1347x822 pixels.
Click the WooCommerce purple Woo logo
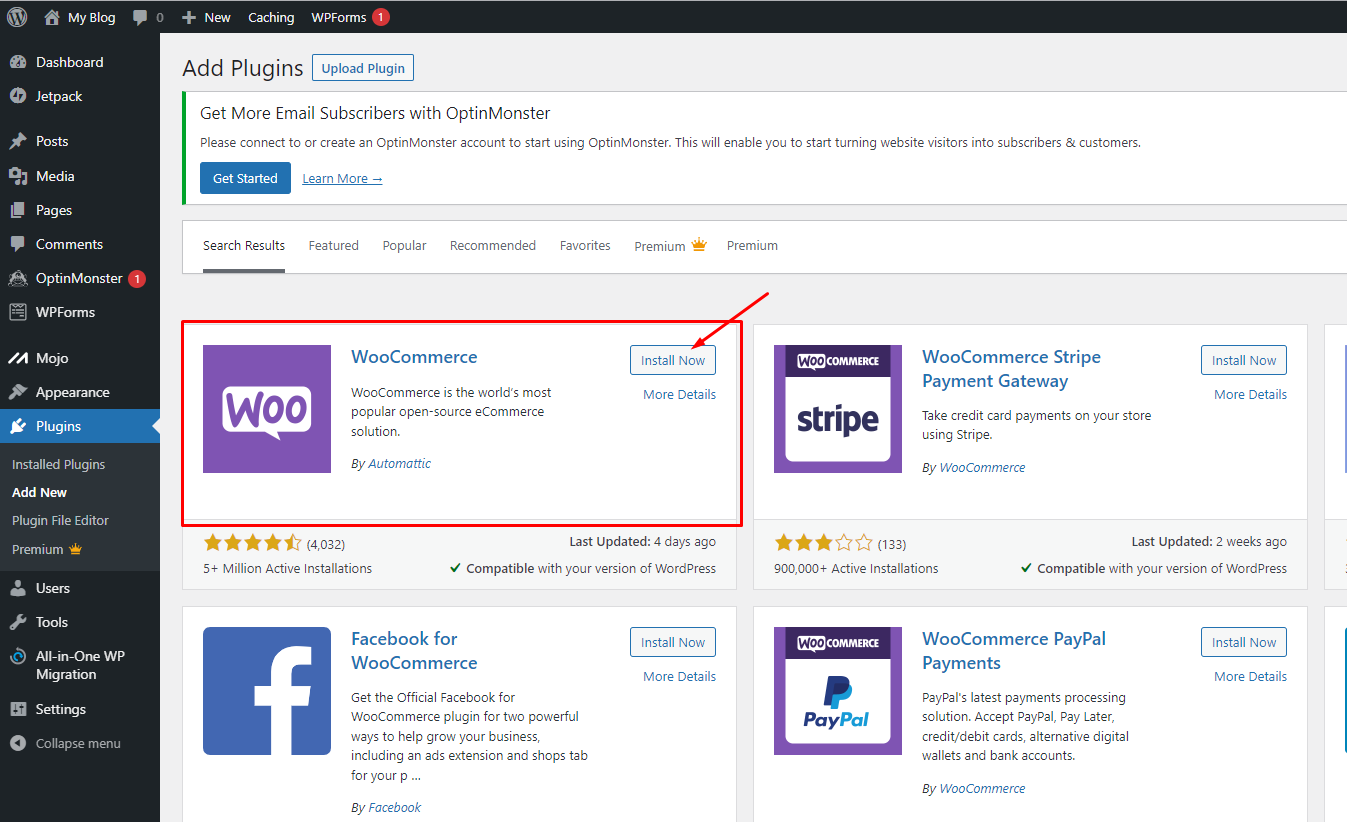267,409
